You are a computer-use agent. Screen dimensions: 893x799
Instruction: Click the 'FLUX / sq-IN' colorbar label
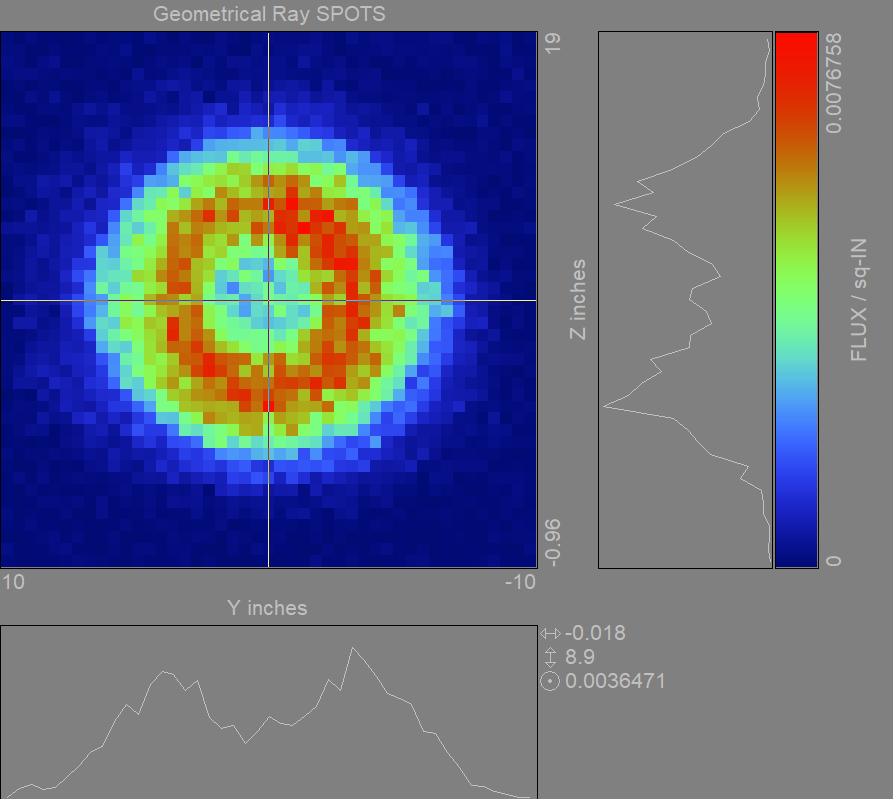(858, 300)
